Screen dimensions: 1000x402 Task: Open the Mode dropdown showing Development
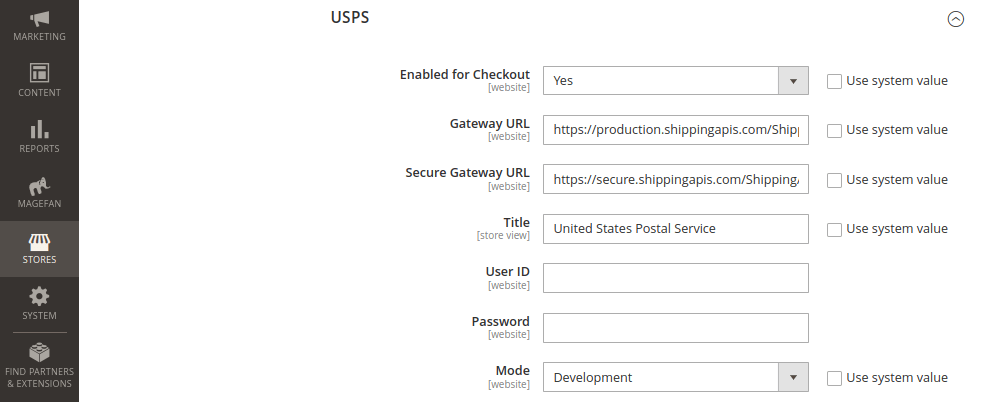pyautogui.click(x=675, y=377)
